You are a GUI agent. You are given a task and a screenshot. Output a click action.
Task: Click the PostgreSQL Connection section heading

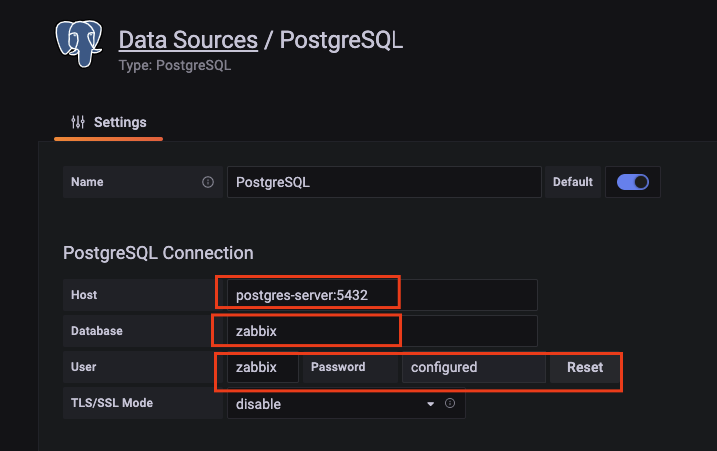(158, 252)
